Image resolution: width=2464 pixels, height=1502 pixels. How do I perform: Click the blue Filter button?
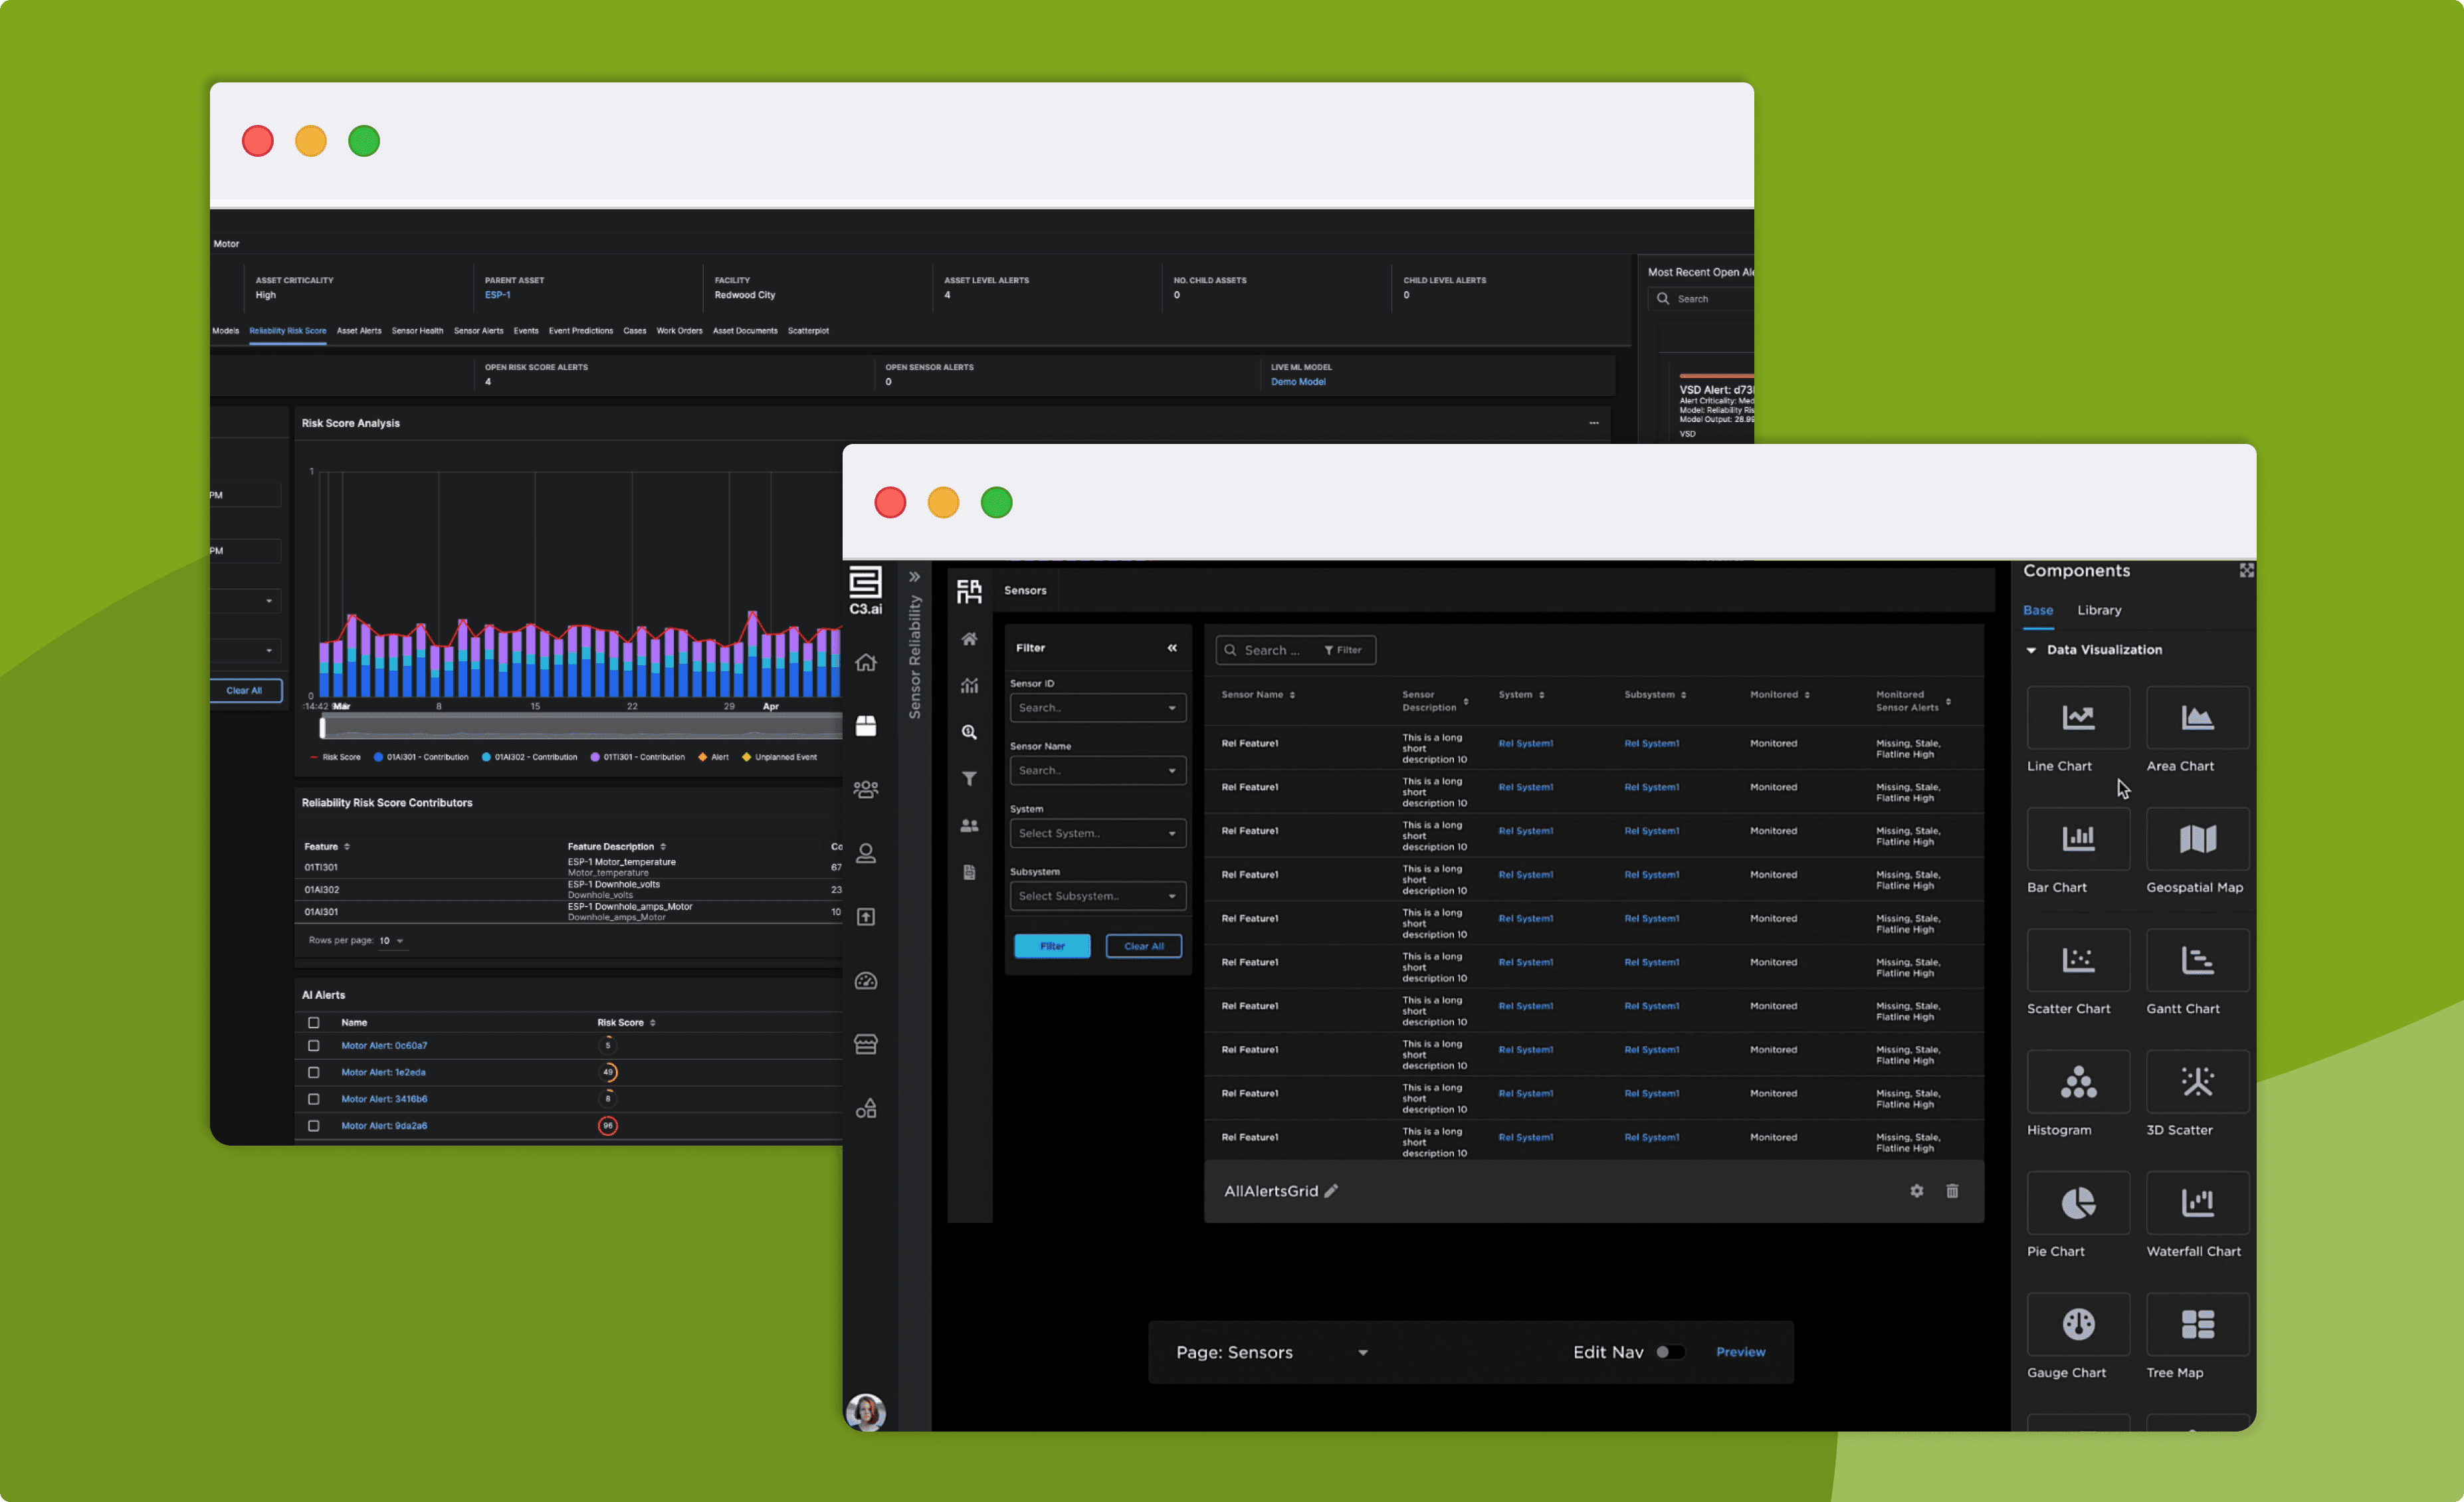1052,946
